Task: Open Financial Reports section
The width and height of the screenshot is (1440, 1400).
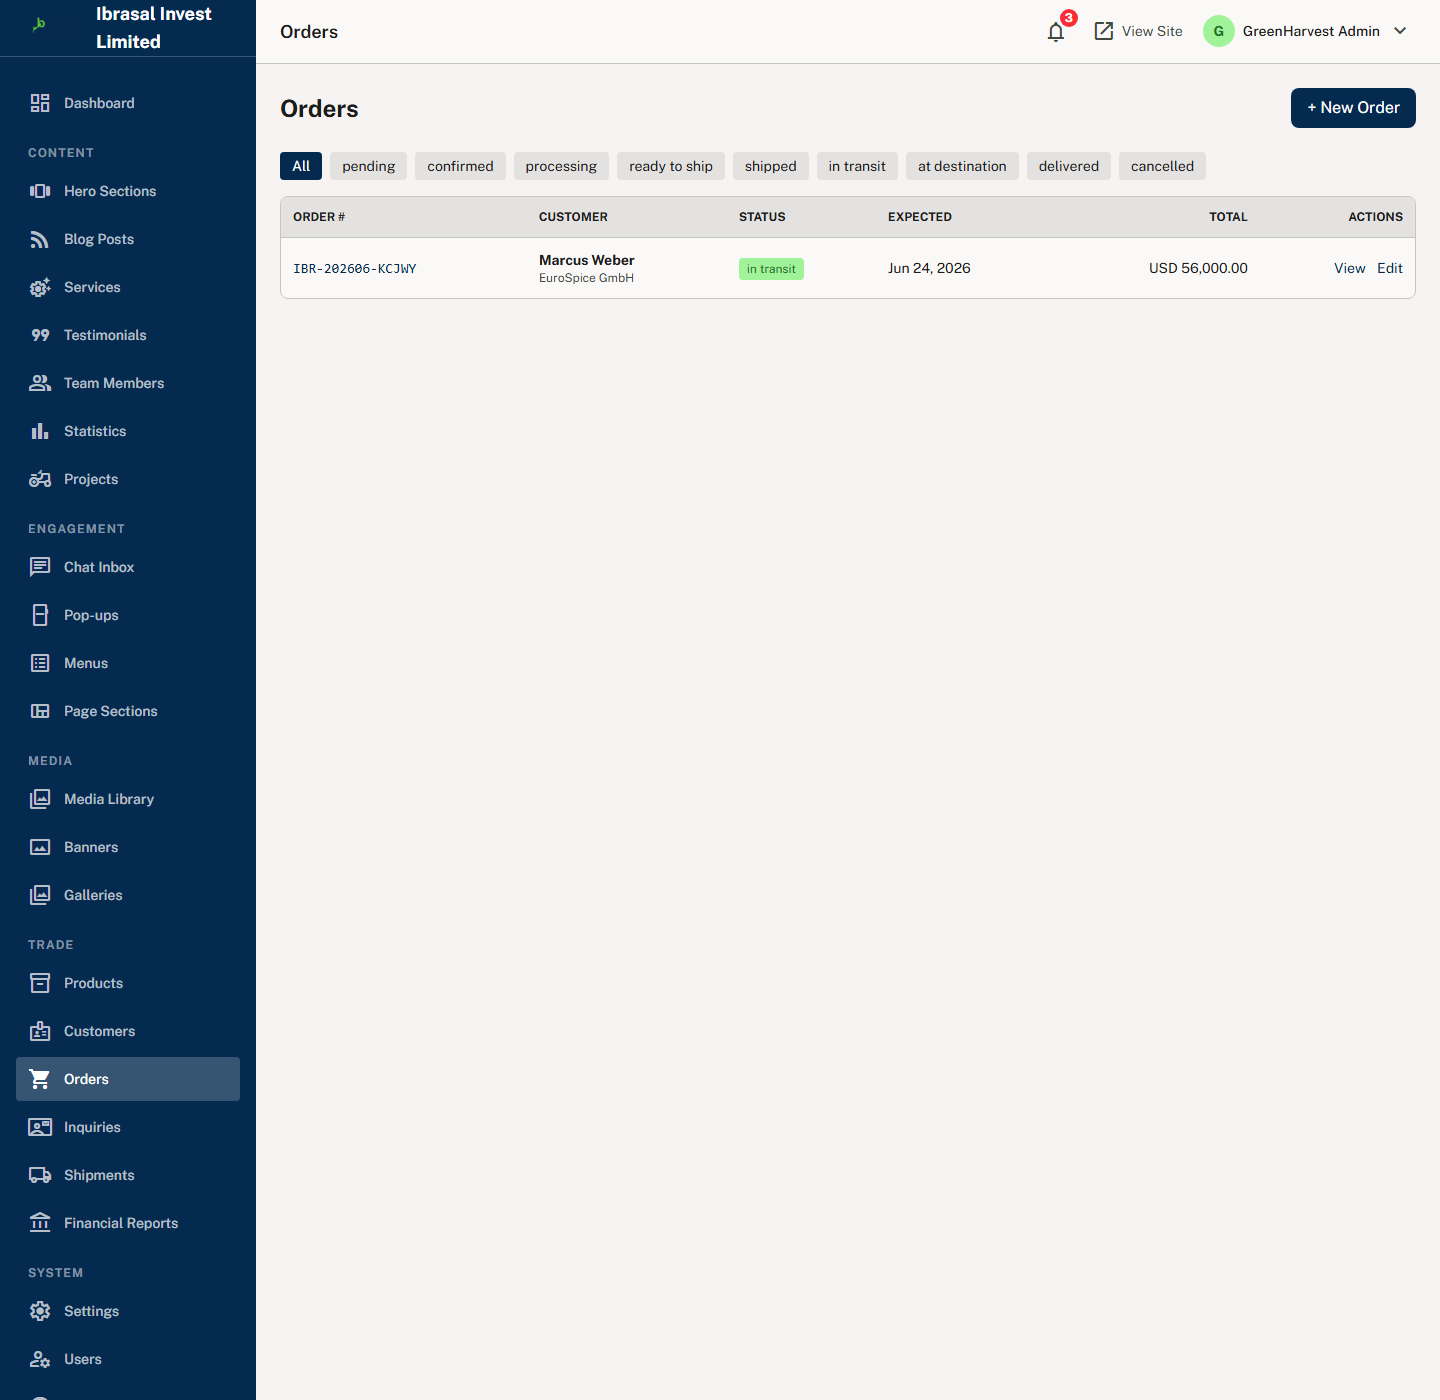Action: coord(128,1223)
